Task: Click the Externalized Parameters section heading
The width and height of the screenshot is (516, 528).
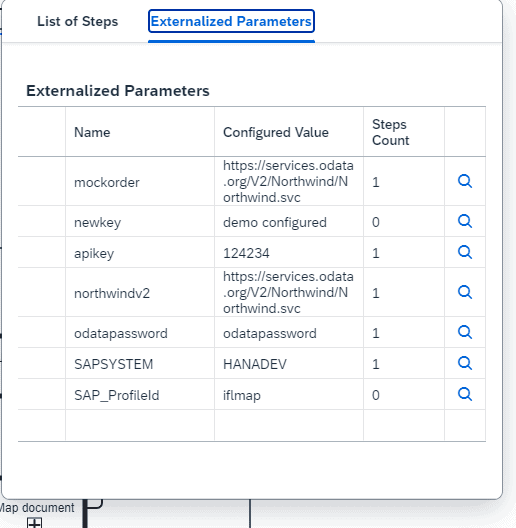Action: coord(118,91)
